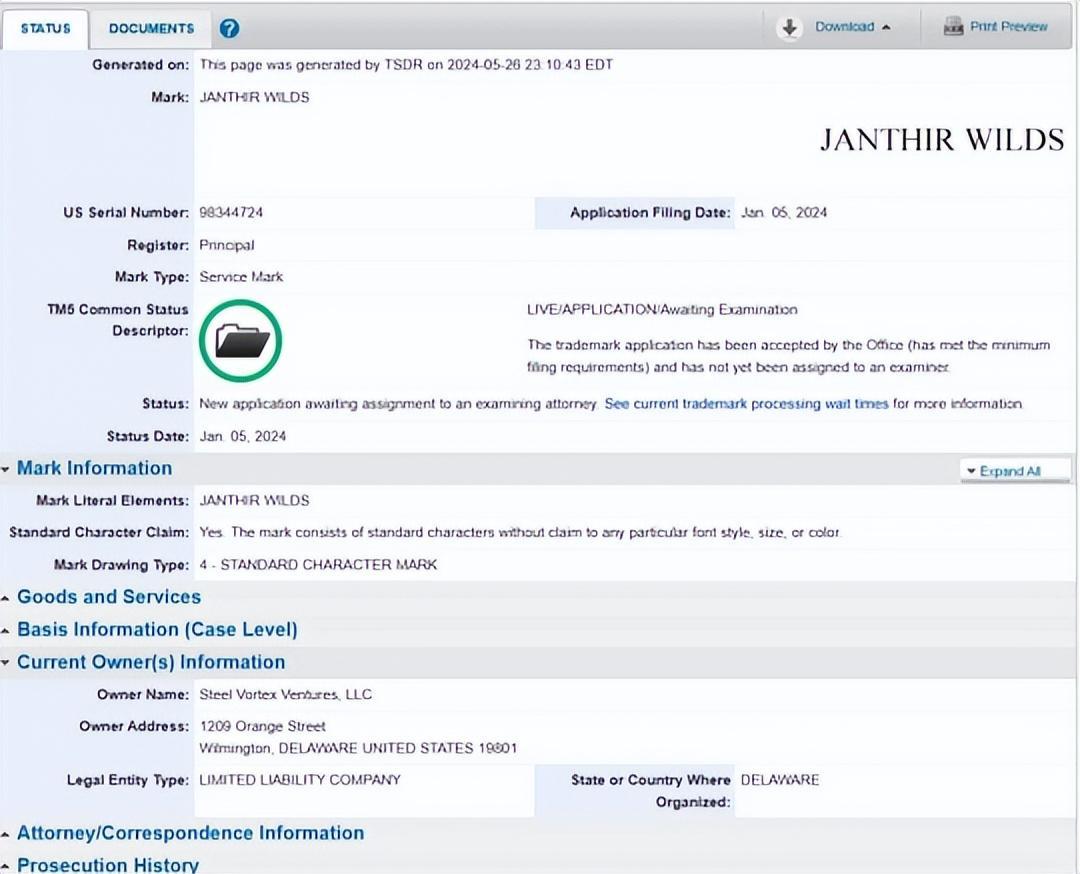This screenshot has height=874, width=1080.
Task: Click the blue help question mark icon
Action: [x=229, y=28]
